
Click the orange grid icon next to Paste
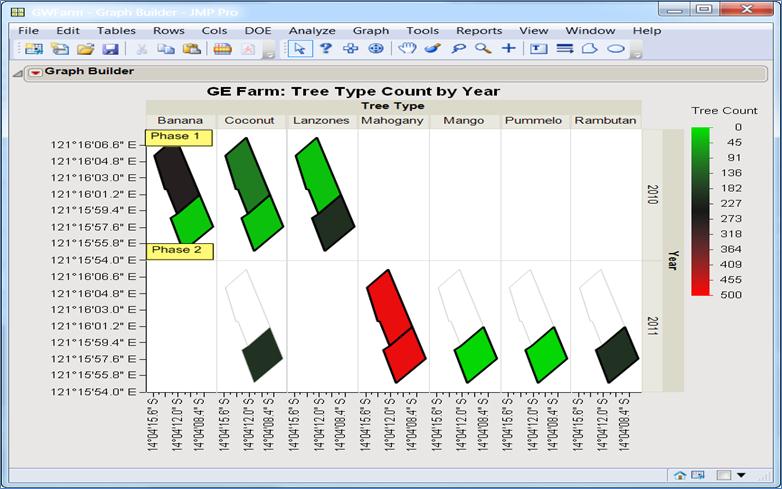(222, 49)
